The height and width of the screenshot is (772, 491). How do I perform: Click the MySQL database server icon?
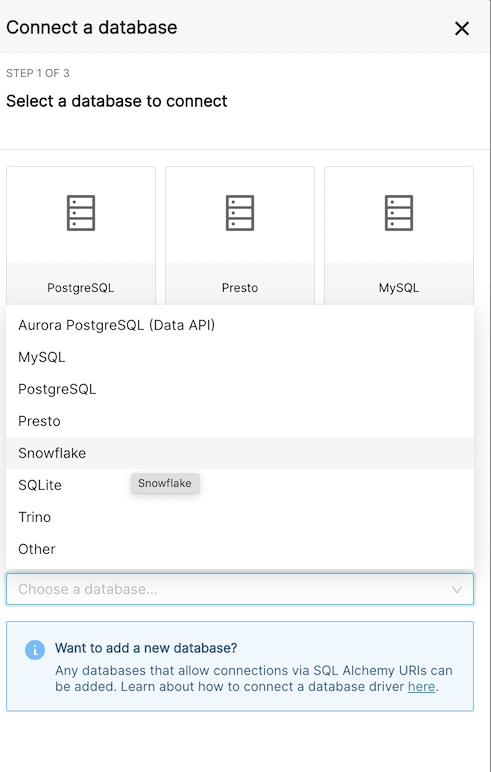[399, 213]
